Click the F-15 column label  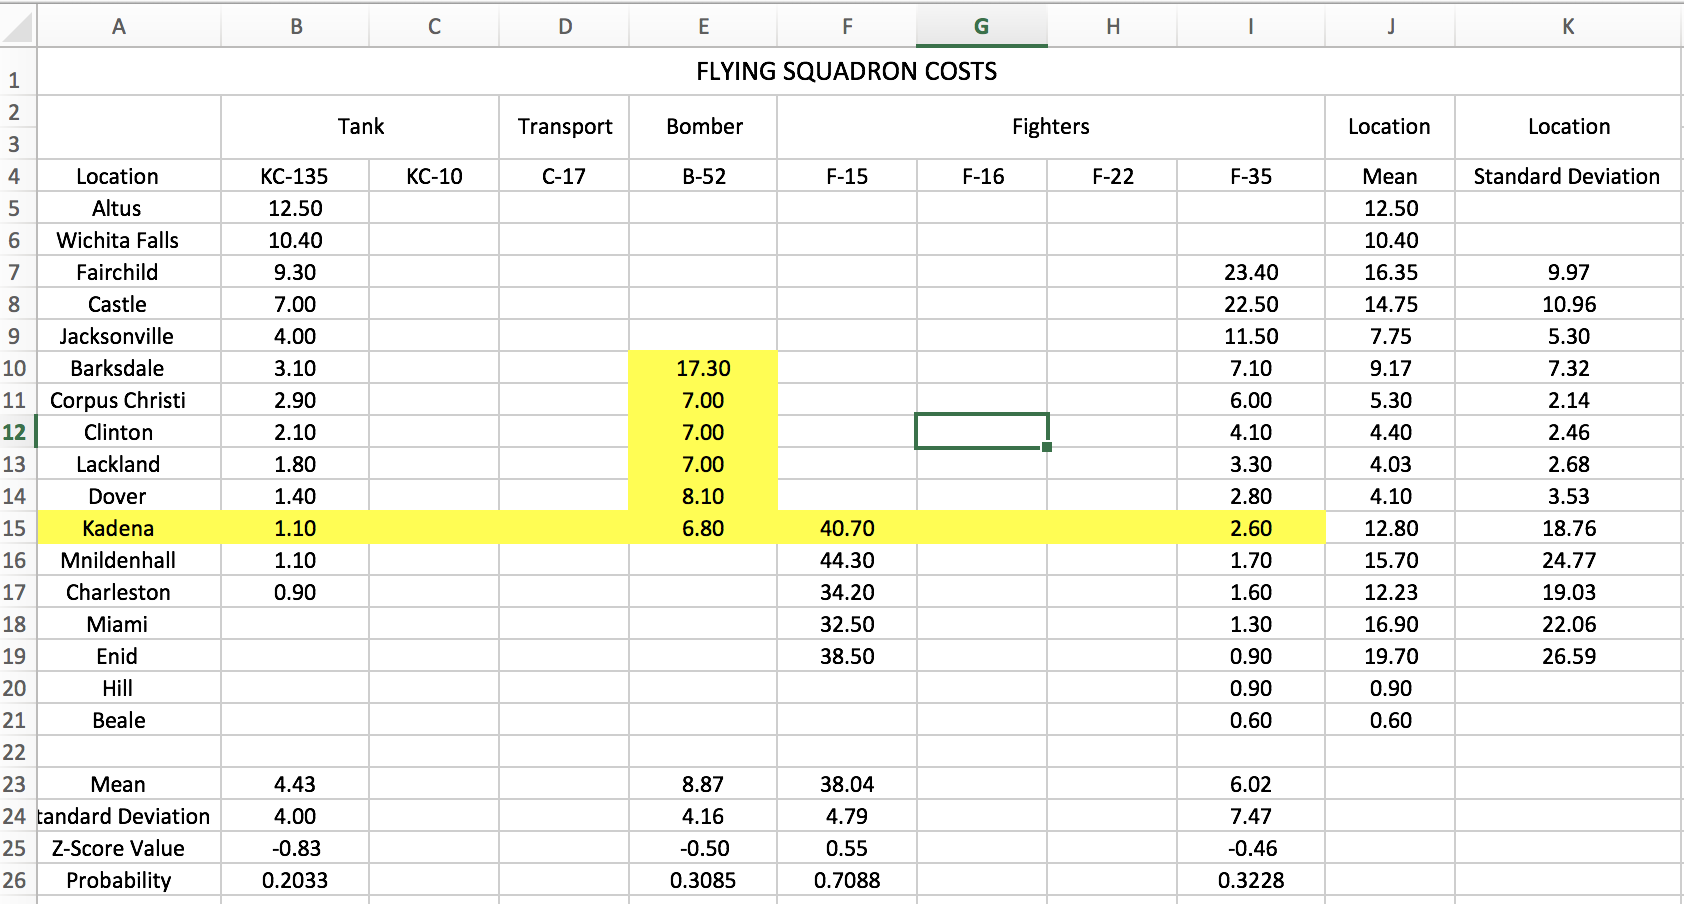(847, 176)
